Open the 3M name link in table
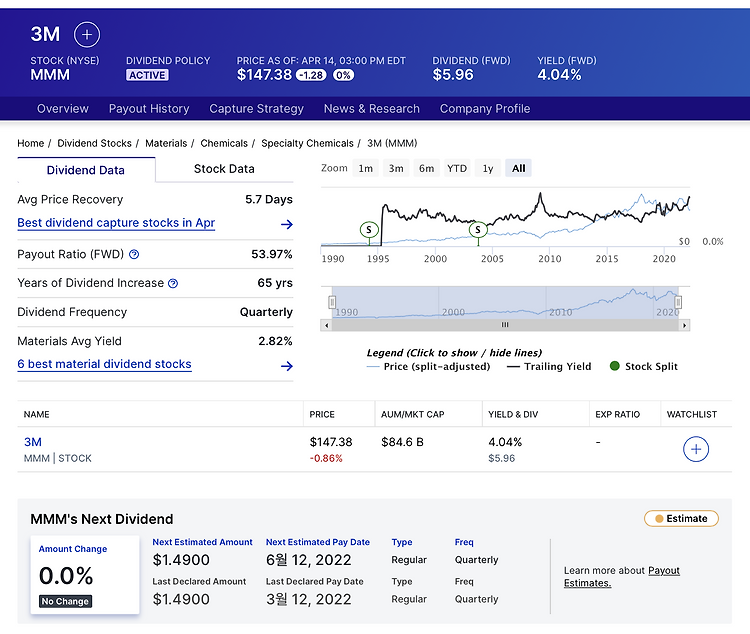Screen dimensions: 750x634 coord(33,442)
